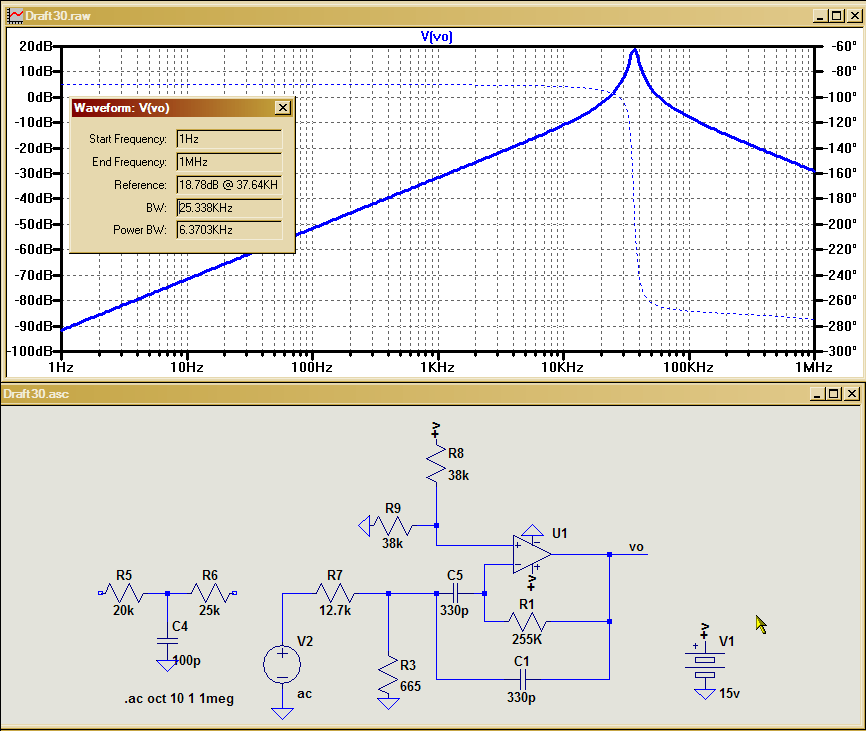The height and width of the screenshot is (731, 866).
Task: Click the 330p value under C5
Action: (x=455, y=611)
